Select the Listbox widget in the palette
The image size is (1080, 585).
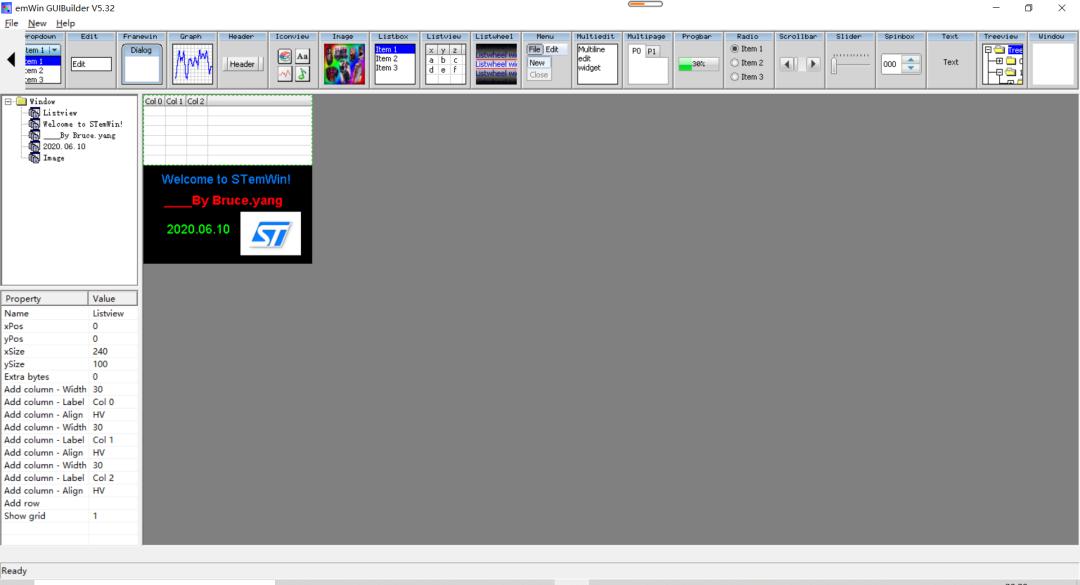click(395, 60)
